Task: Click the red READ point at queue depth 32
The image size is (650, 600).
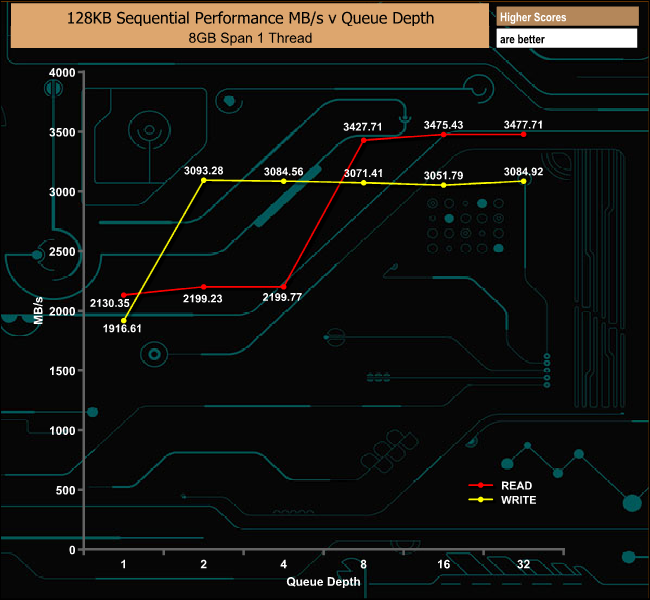Action: 524,134
